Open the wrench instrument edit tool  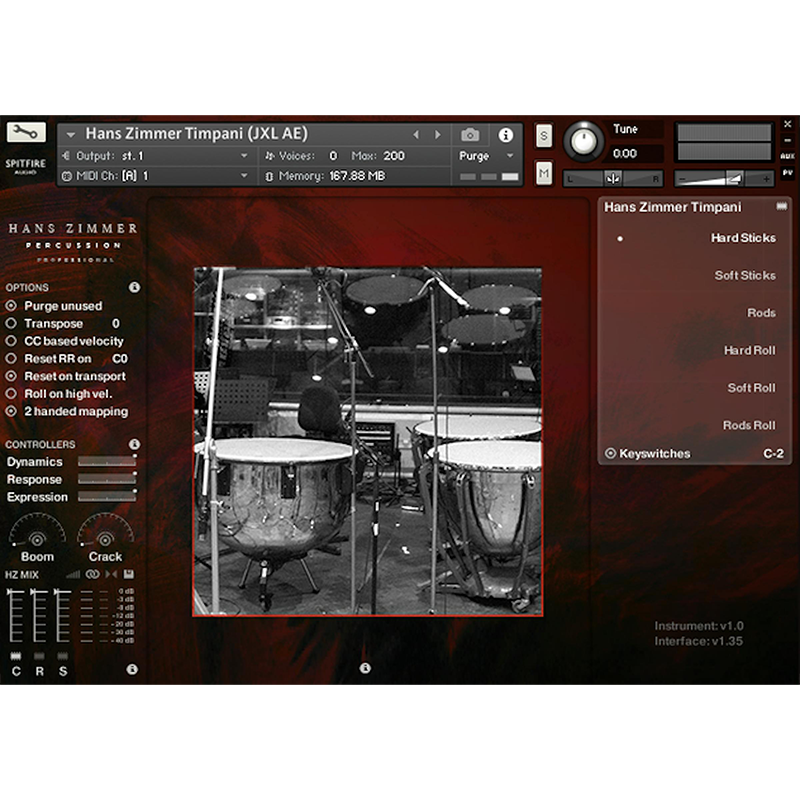click(26, 132)
